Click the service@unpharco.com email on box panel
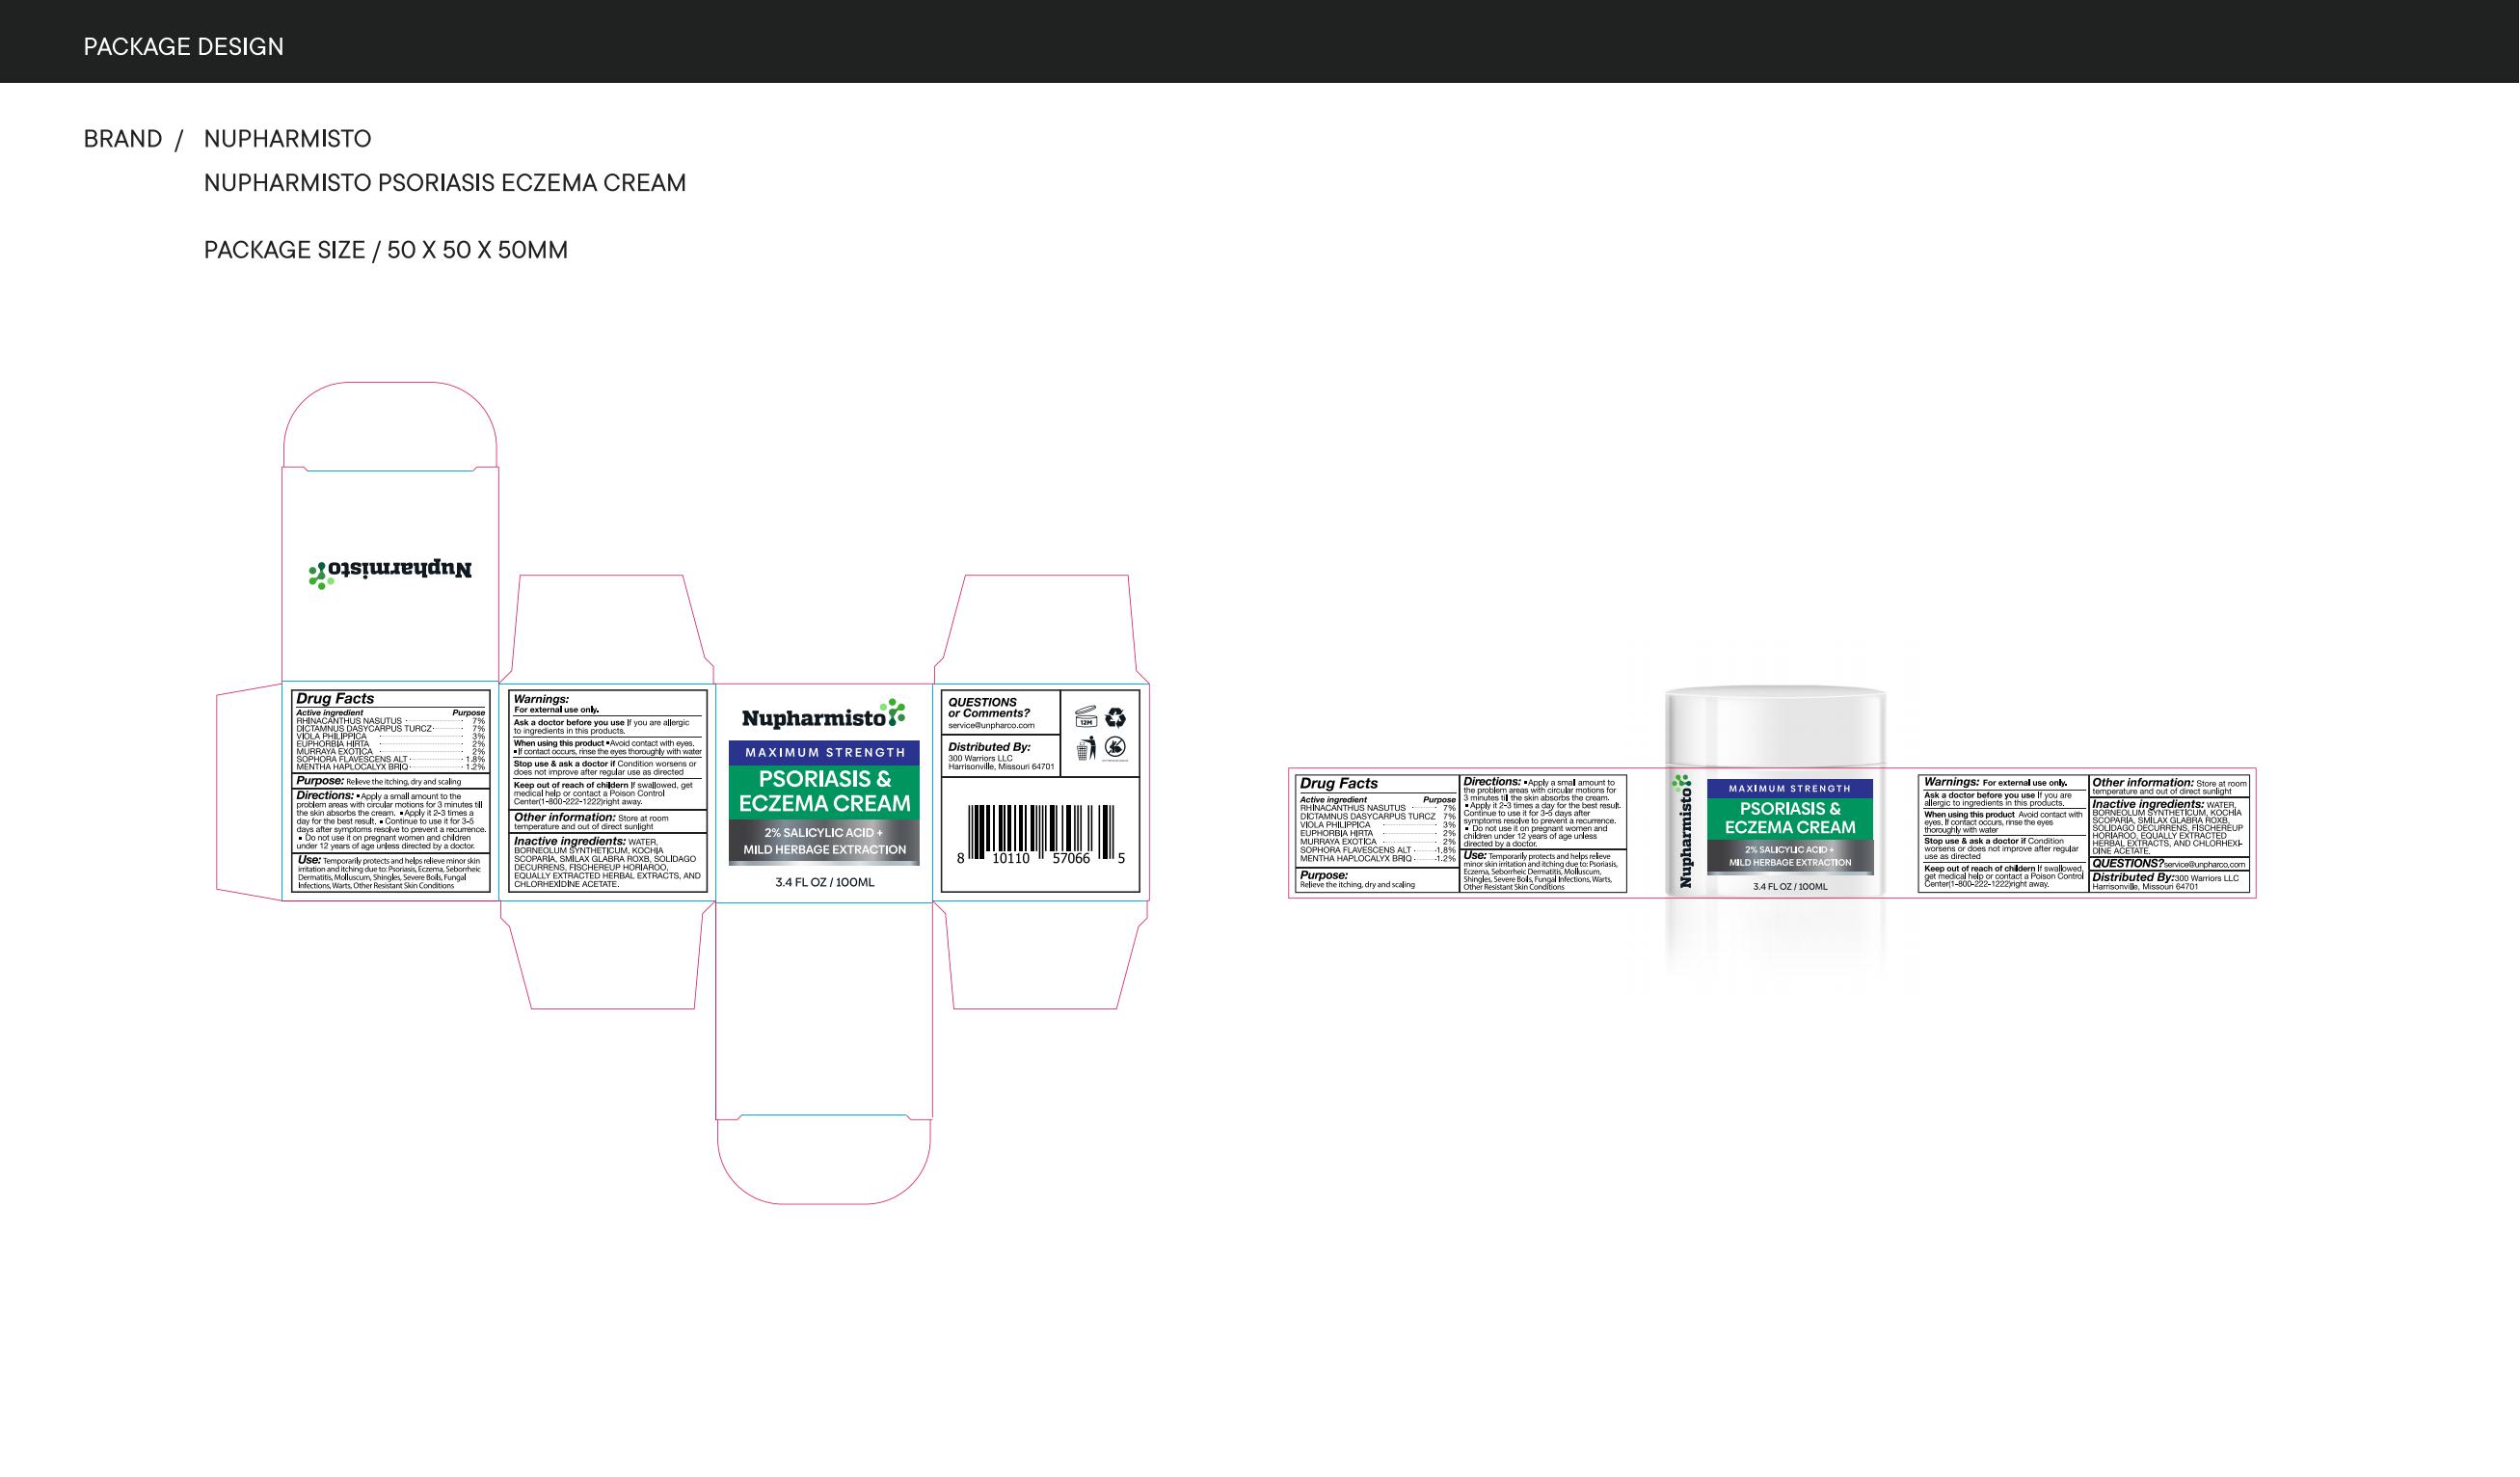The image size is (2520, 1477). pyautogui.click(x=991, y=726)
